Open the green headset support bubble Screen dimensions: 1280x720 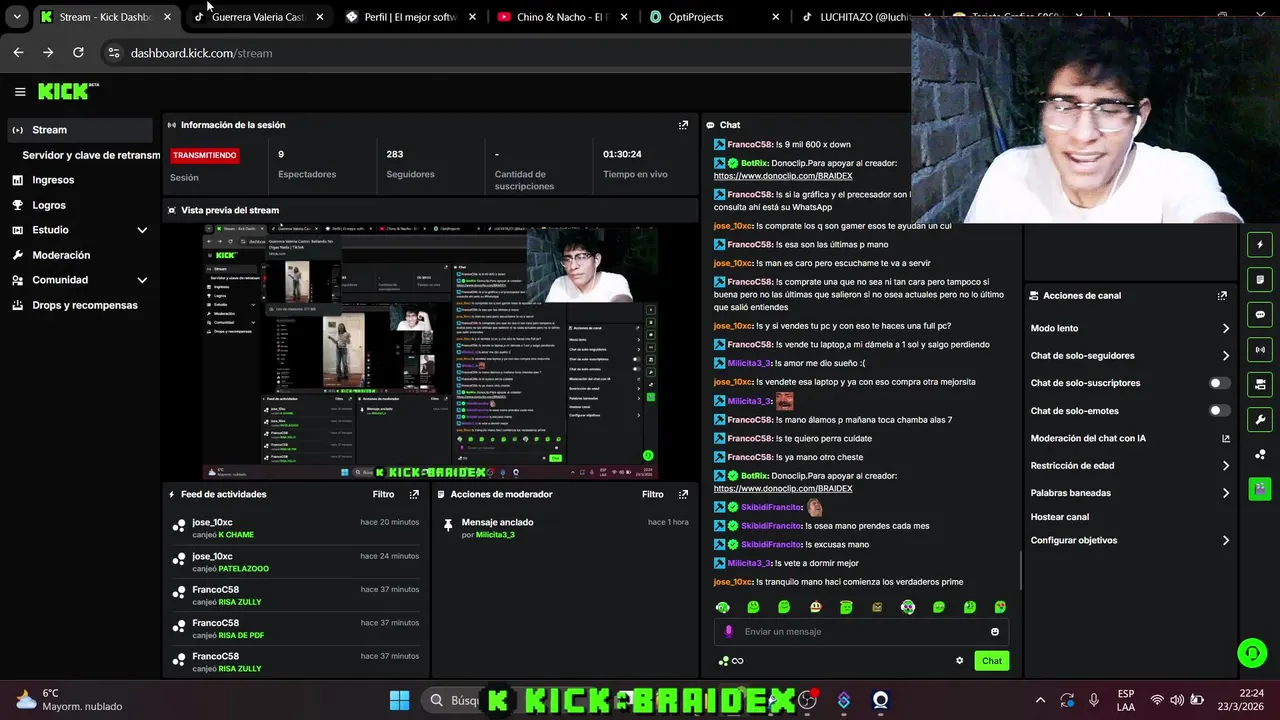pos(1252,653)
